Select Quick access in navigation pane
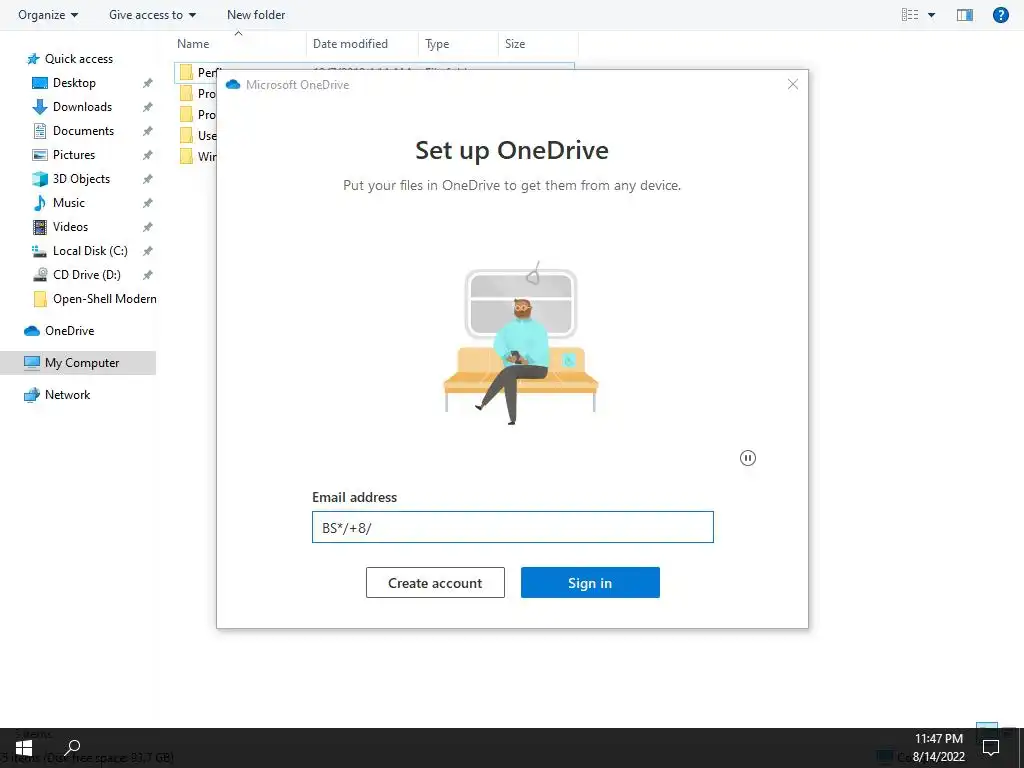Viewport: 1024px width, 768px height. (x=78, y=59)
